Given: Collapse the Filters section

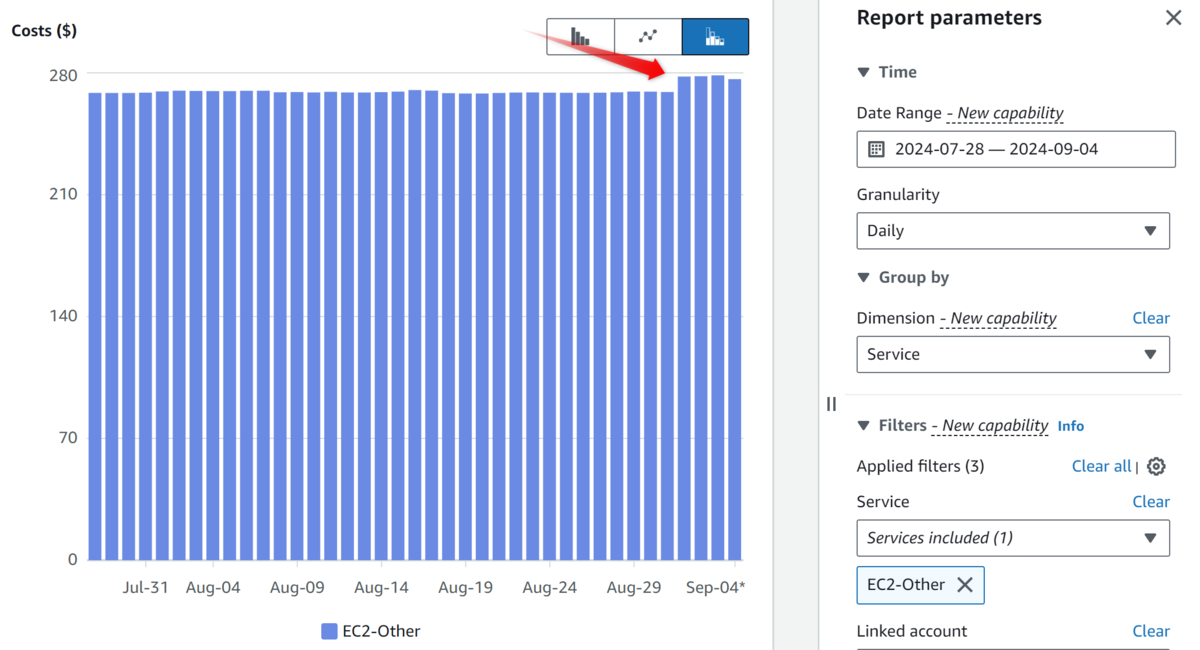Looking at the screenshot, I should click(863, 425).
